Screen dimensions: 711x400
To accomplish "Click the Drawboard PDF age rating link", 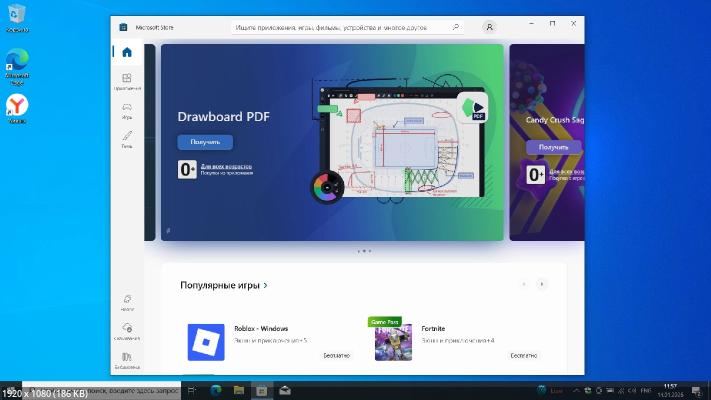I will click(226, 166).
